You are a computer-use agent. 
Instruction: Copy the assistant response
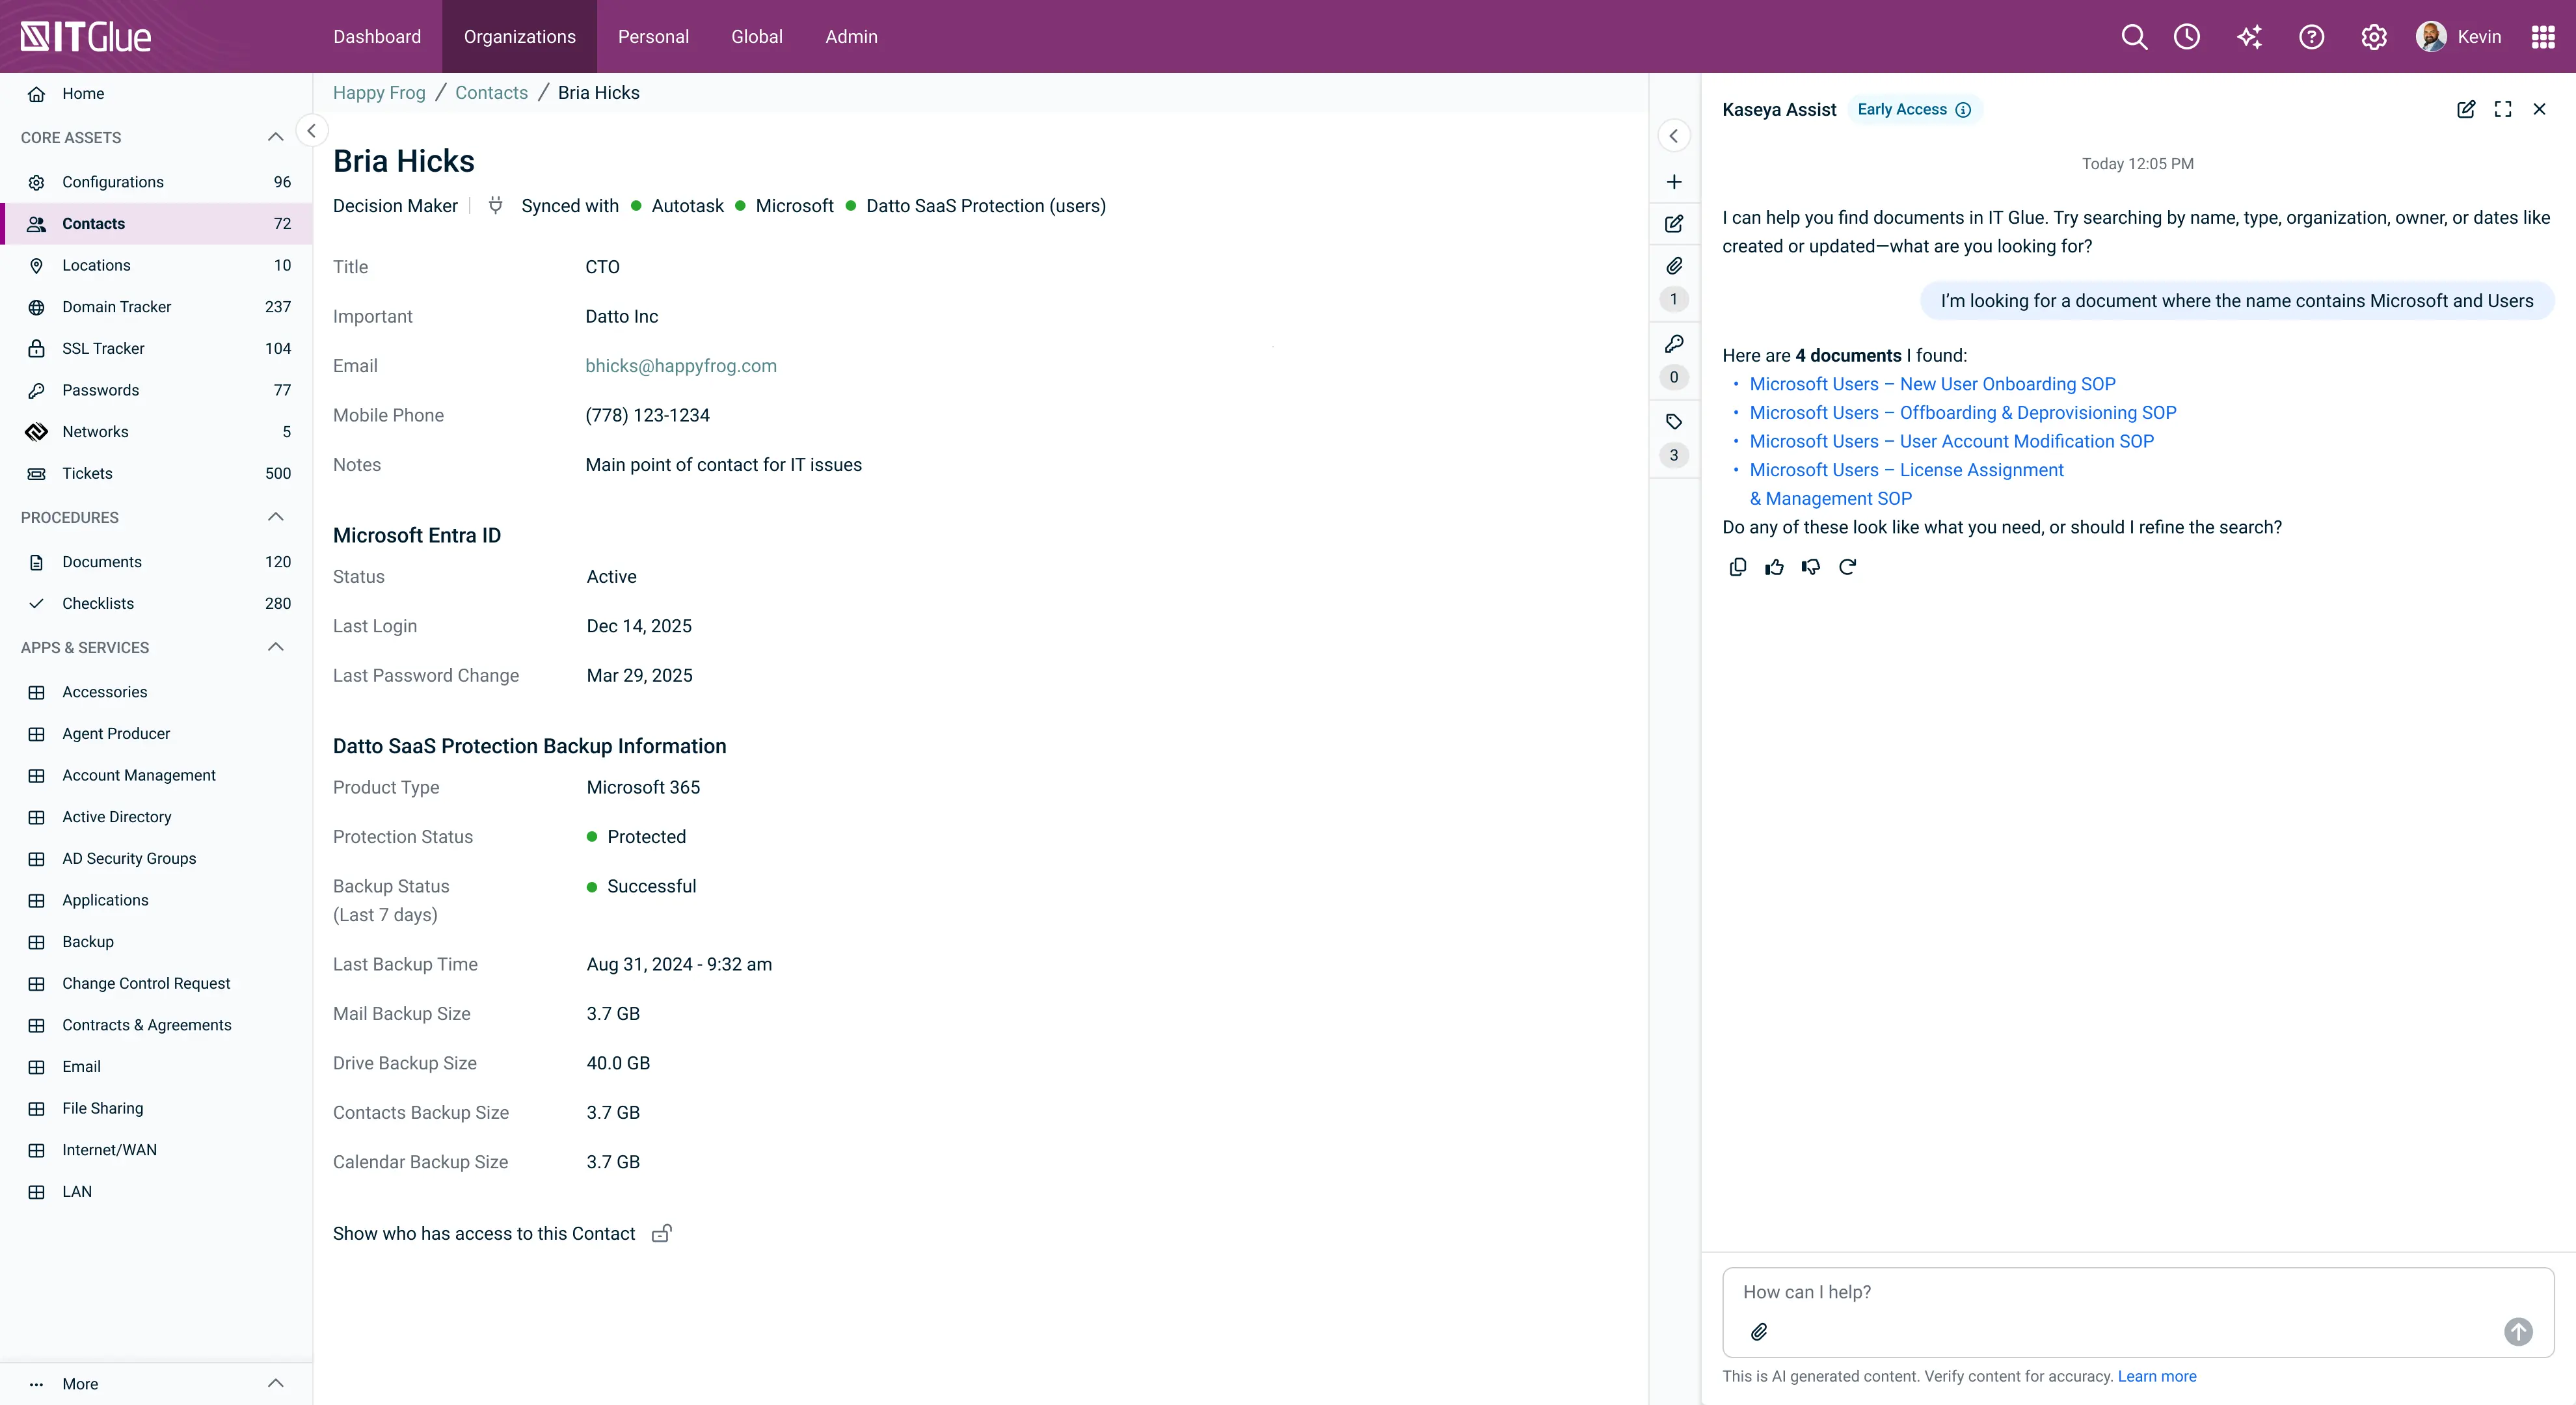click(x=1738, y=567)
